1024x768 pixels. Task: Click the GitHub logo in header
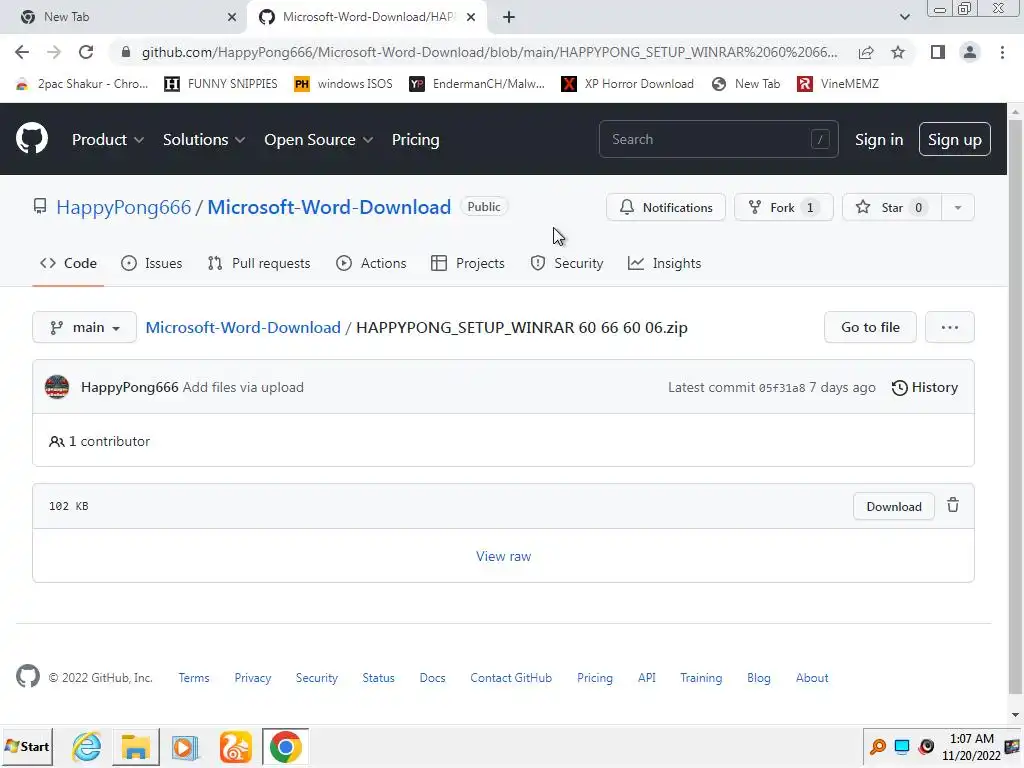point(32,138)
